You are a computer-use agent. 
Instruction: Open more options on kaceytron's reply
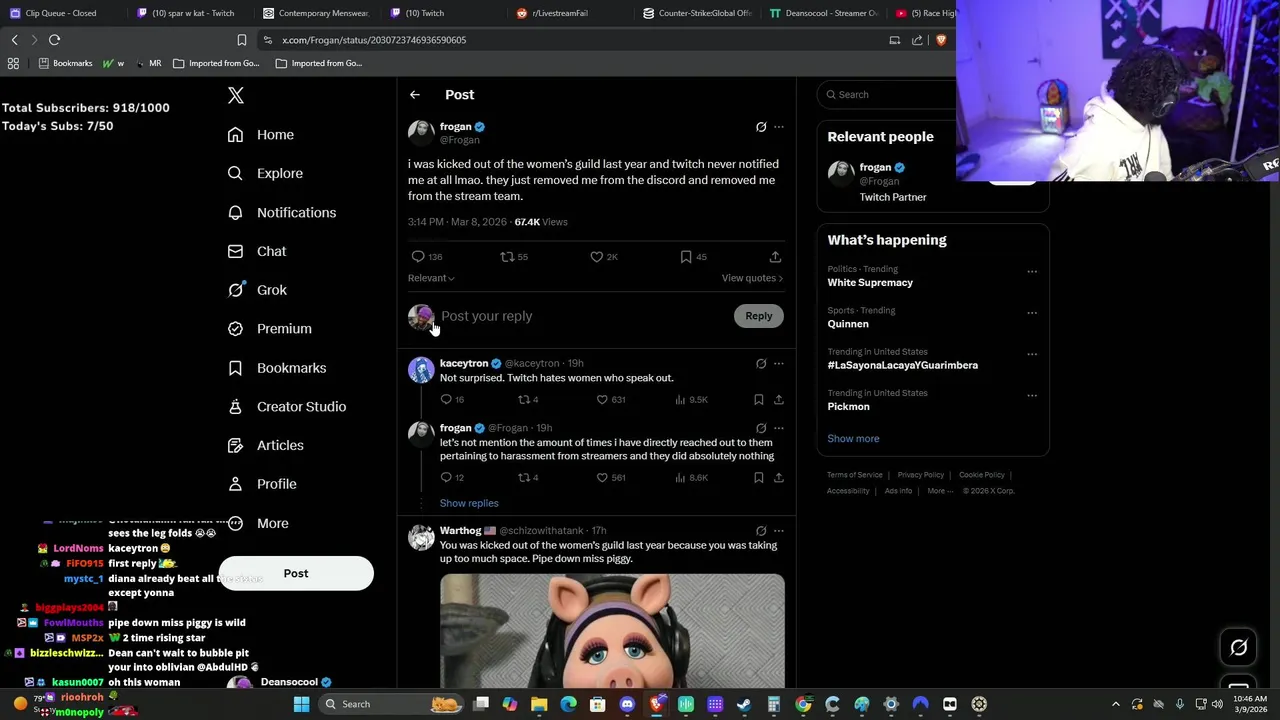pos(779,364)
